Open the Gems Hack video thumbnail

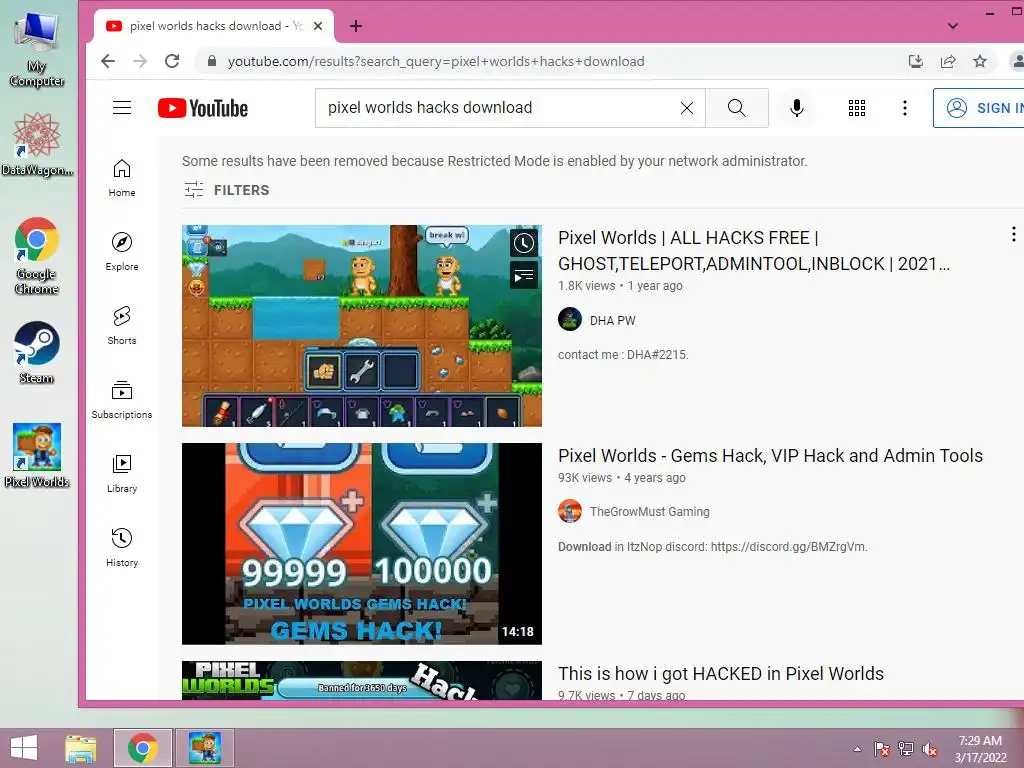[362, 544]
